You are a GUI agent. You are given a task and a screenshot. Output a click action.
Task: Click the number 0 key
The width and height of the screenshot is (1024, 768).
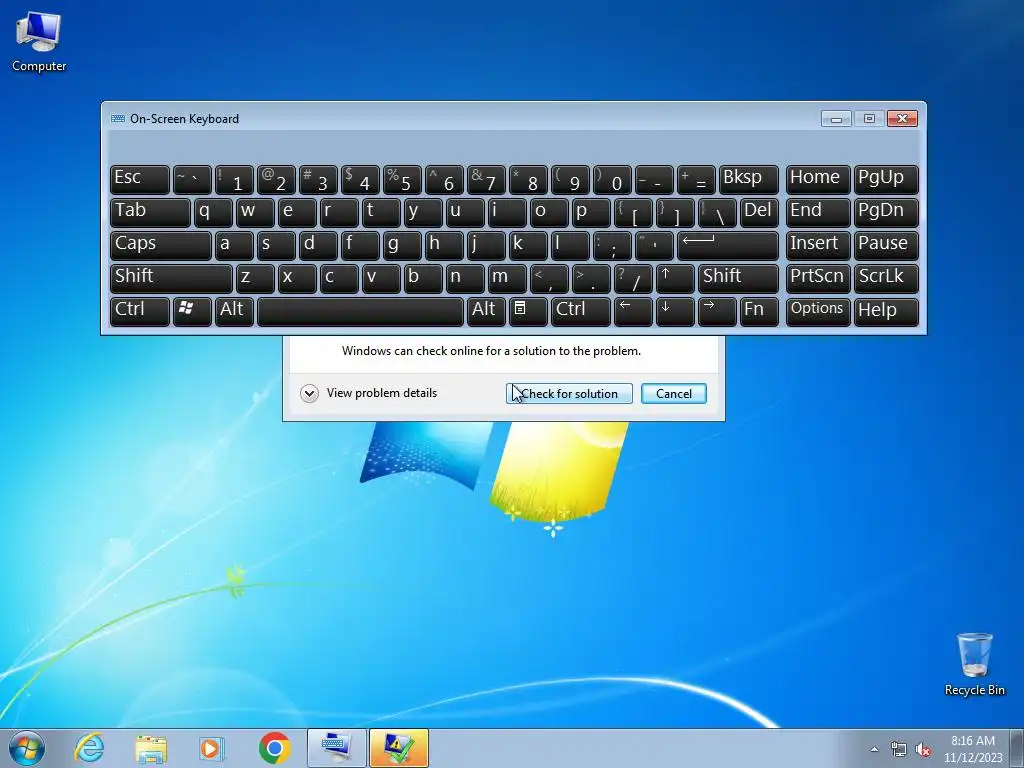tap(612, 180)
